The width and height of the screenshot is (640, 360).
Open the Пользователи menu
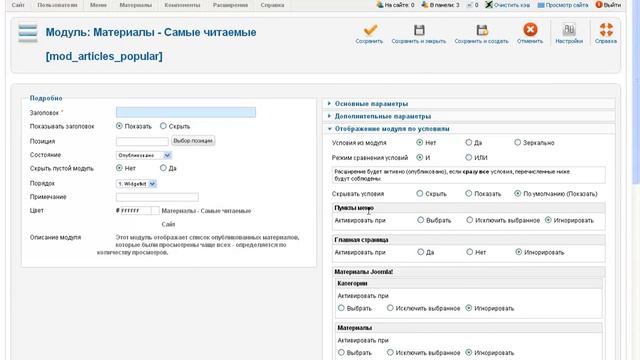click(x=57, y=5)
